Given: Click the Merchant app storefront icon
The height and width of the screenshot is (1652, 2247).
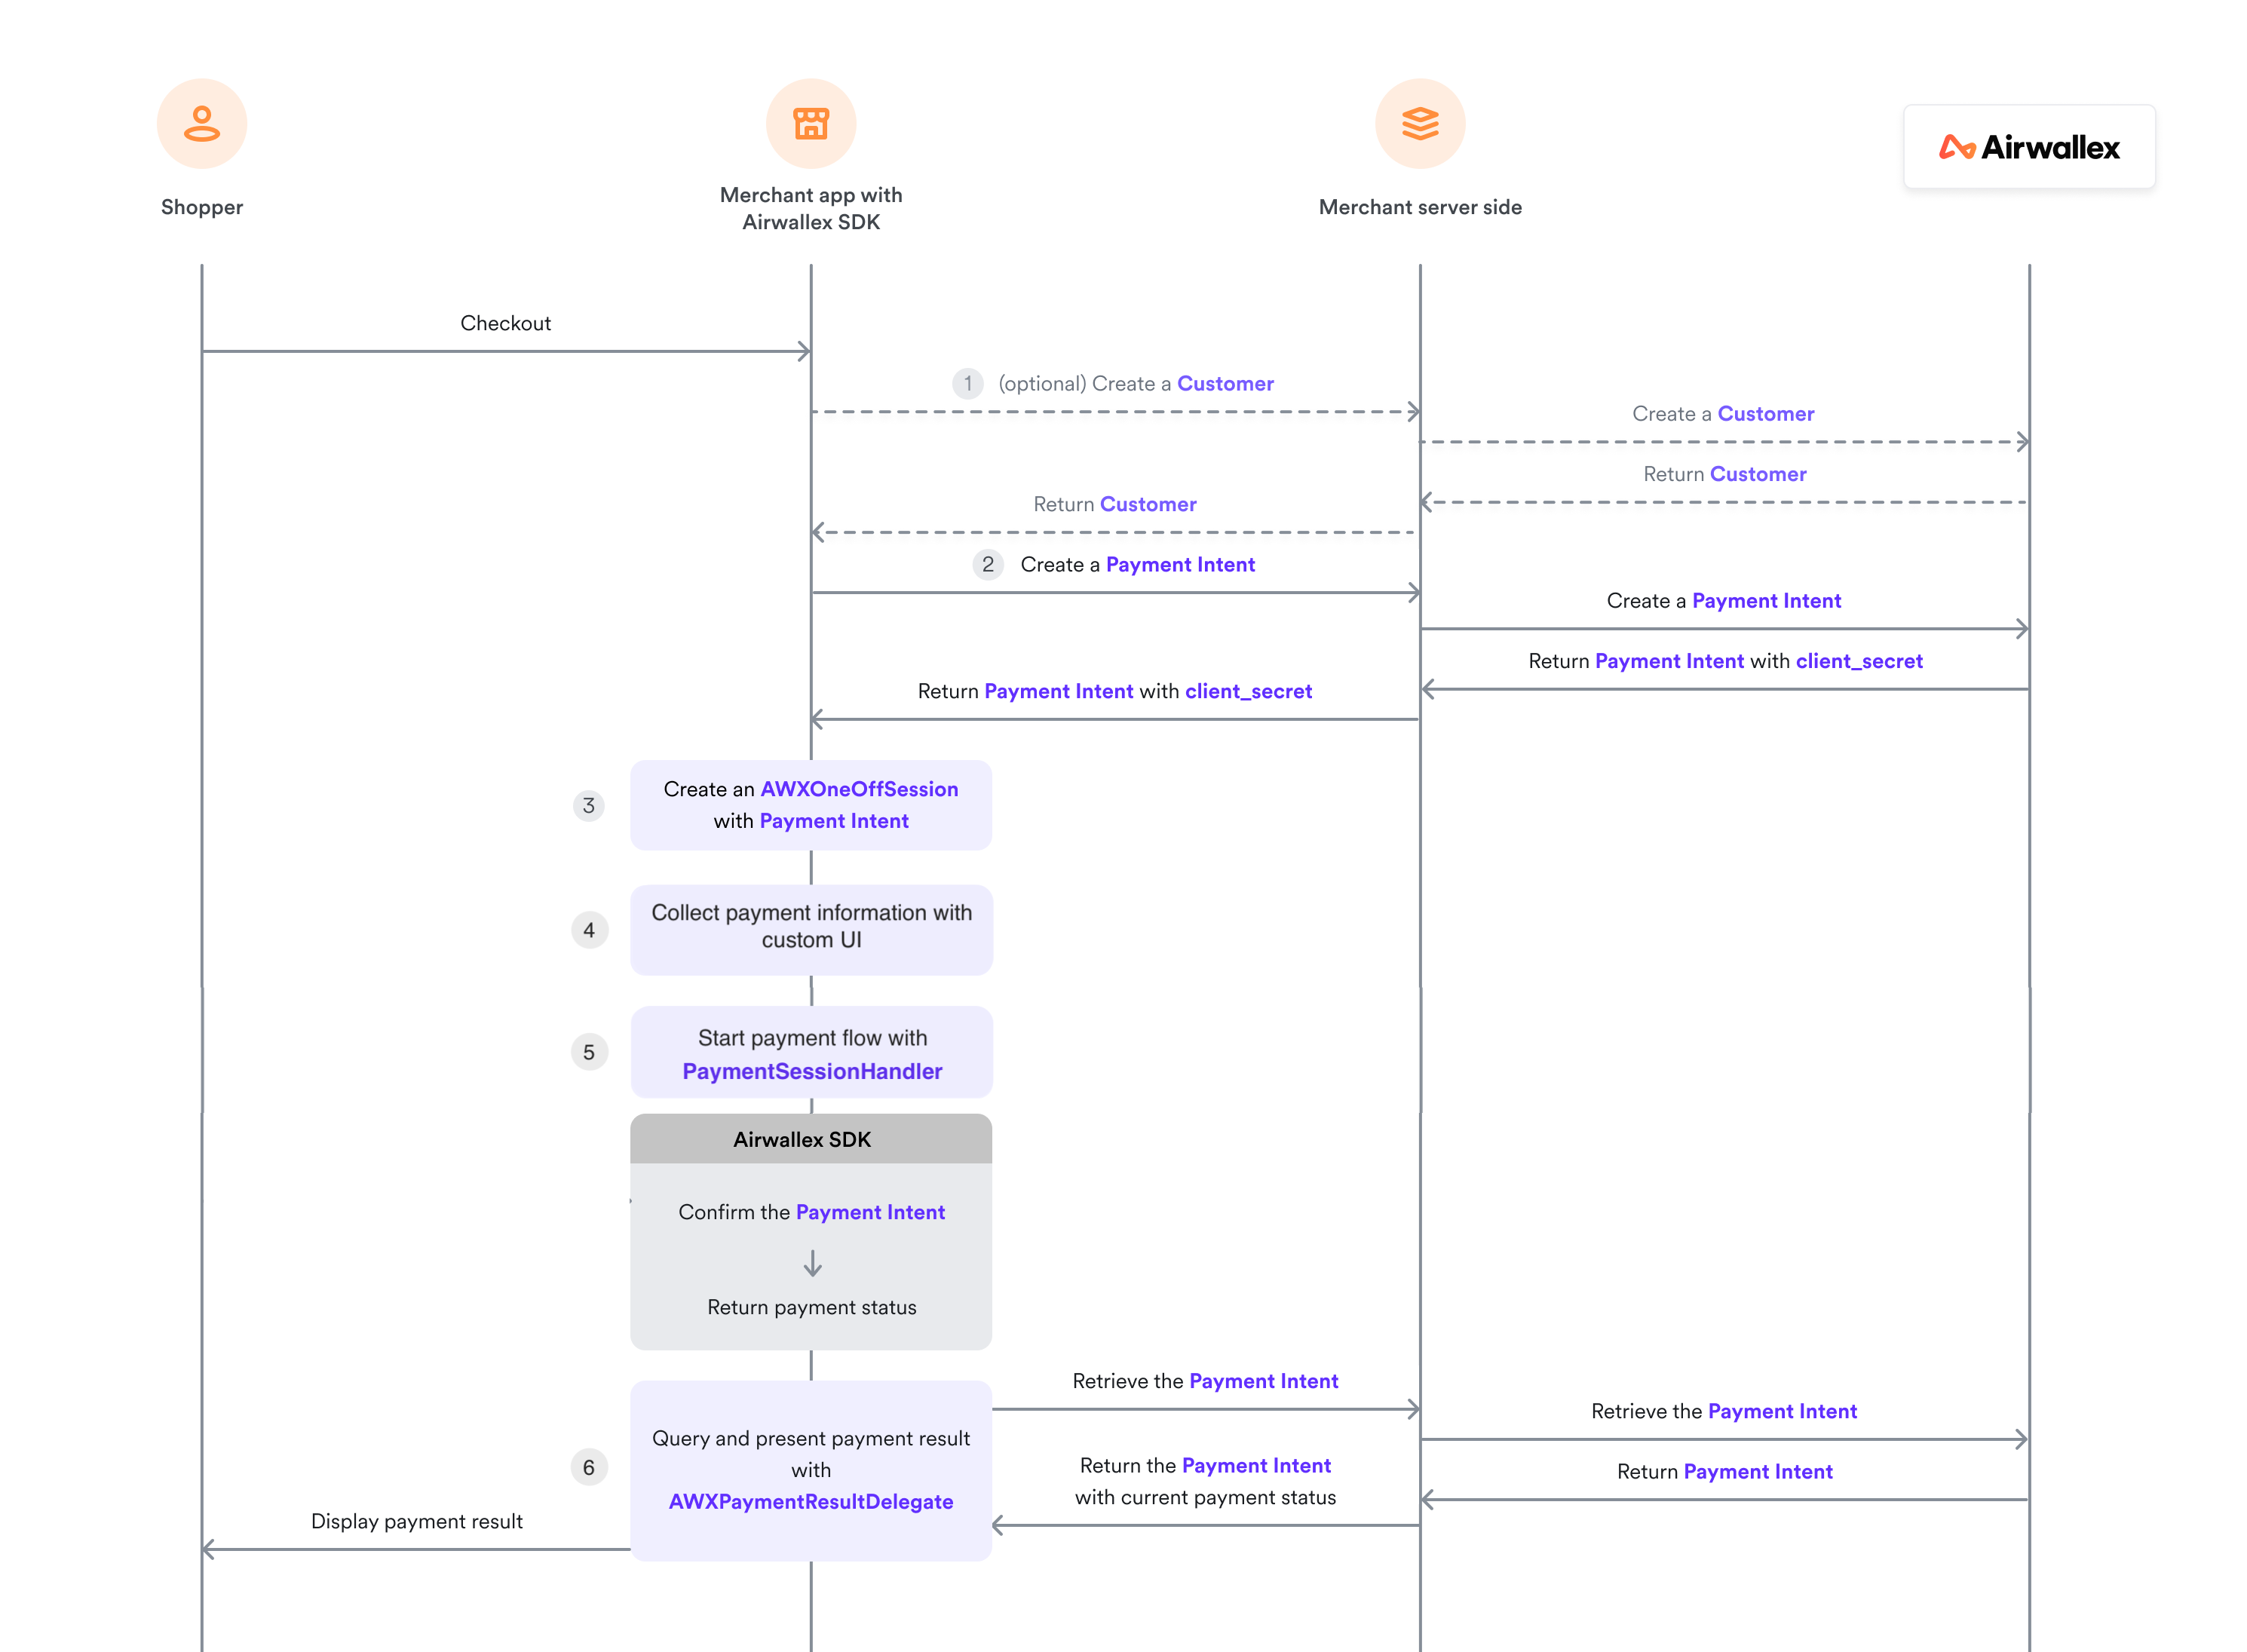Looking at the screenshot, I should point(810,124).
